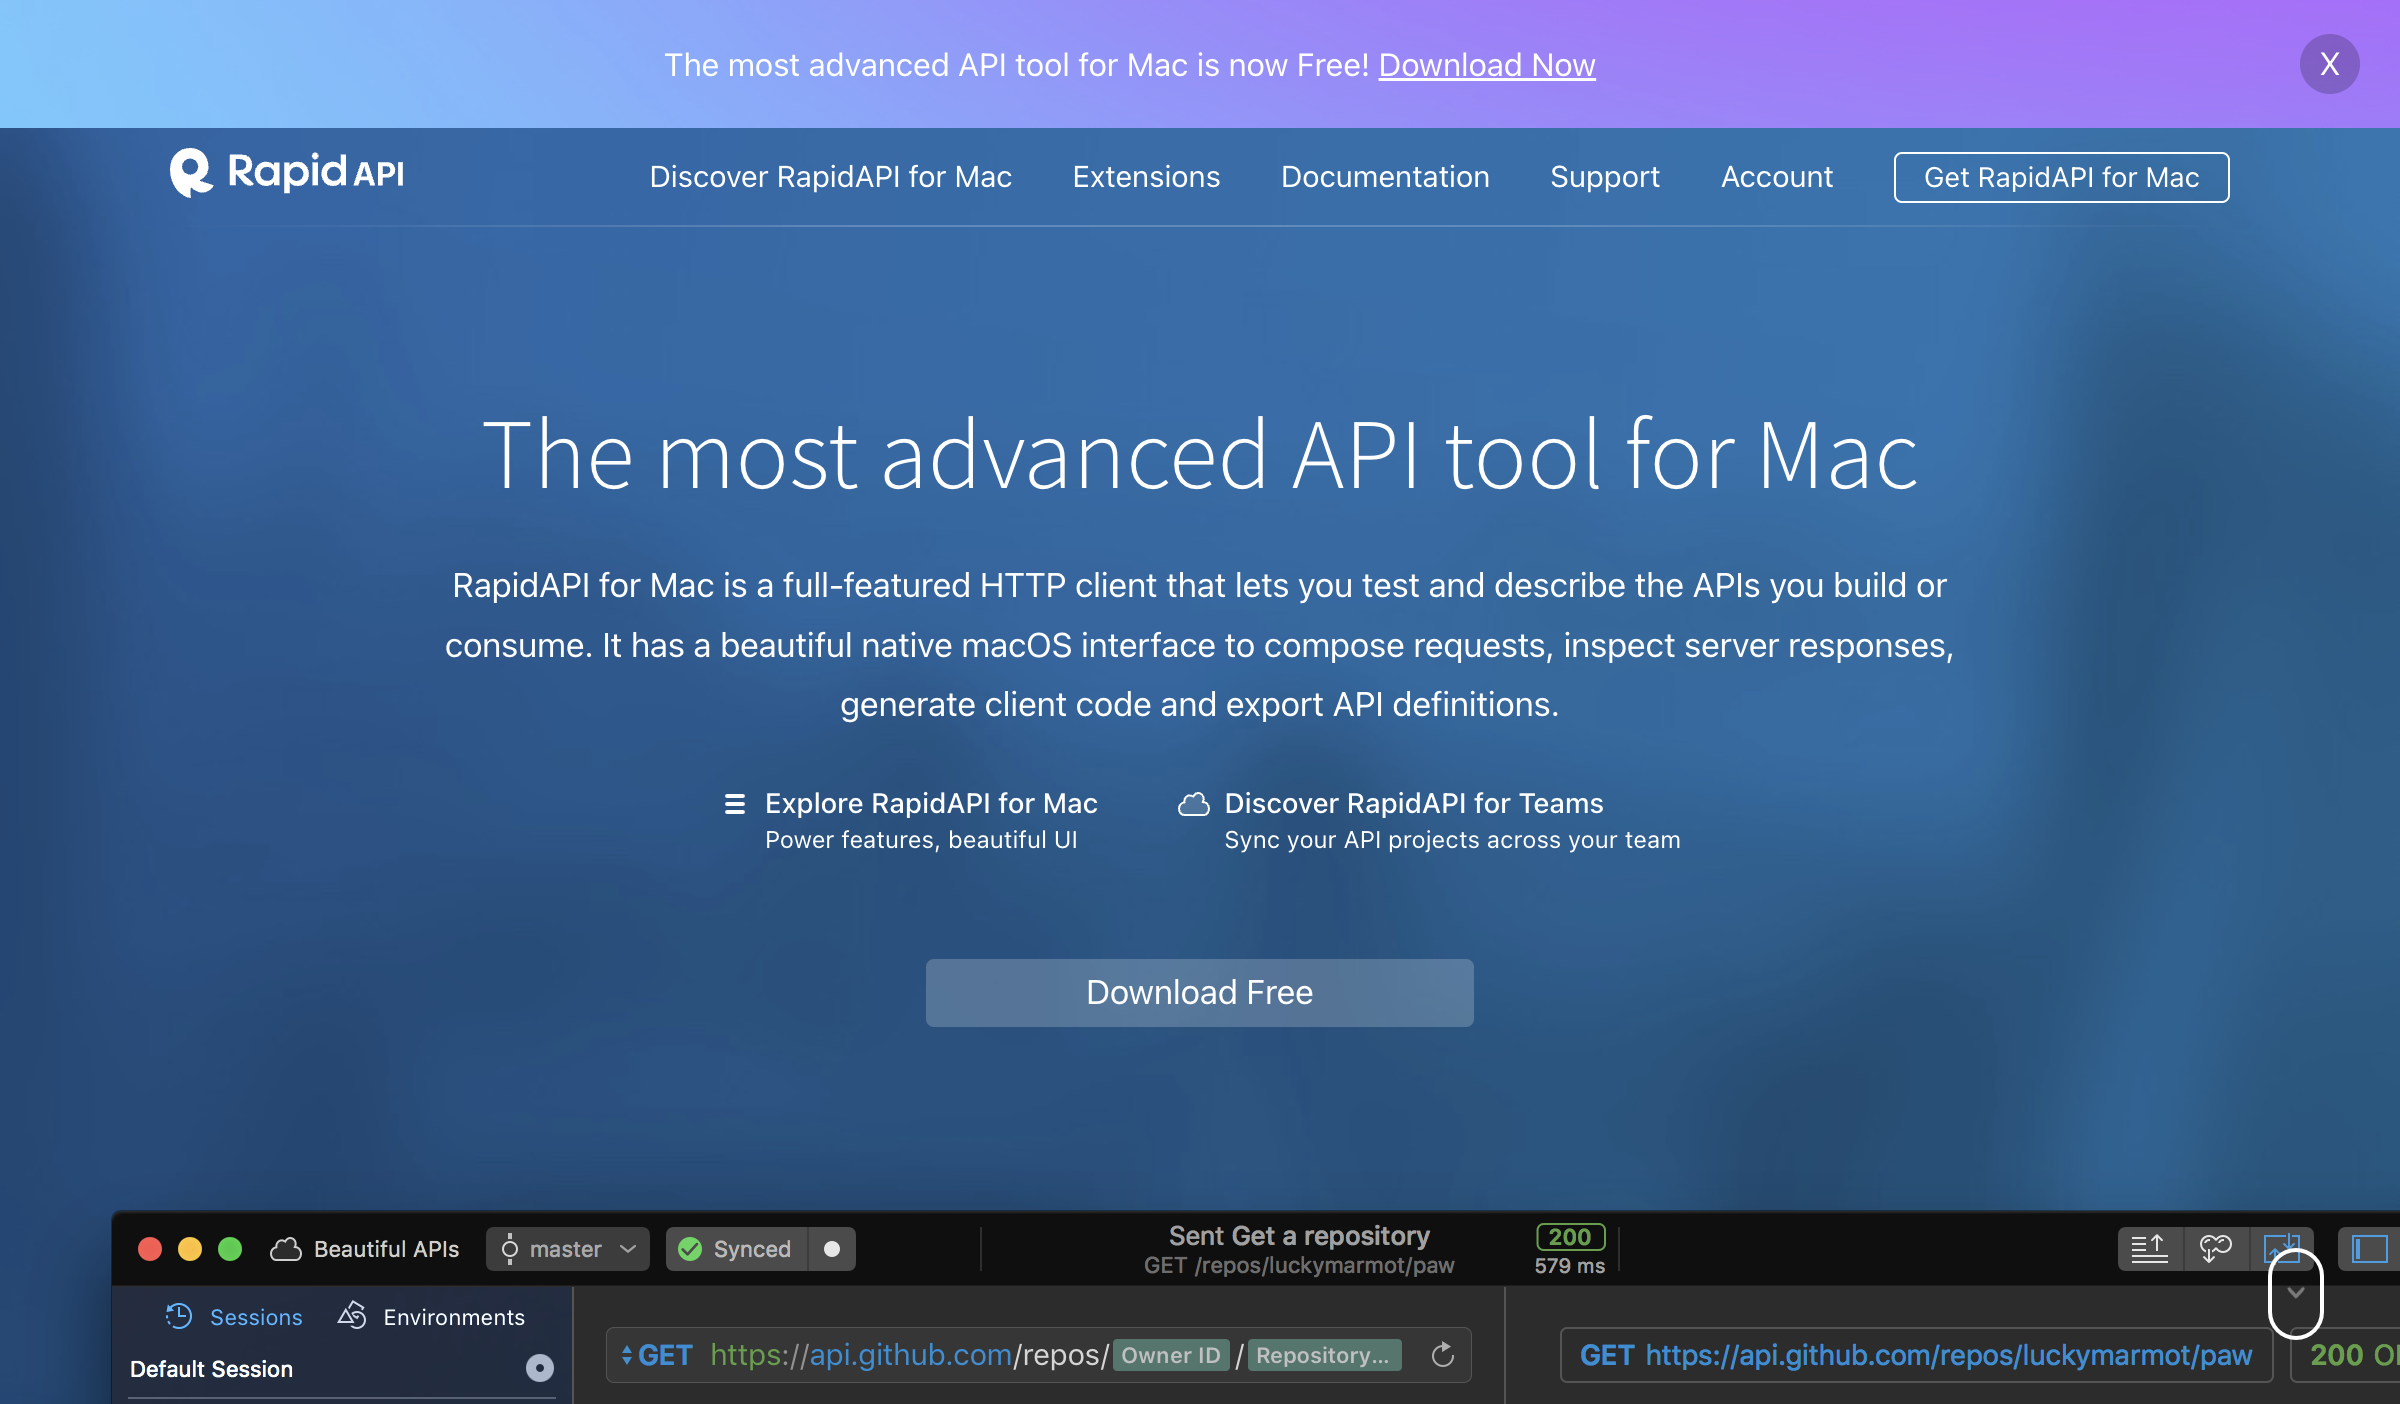The image size is (2400, 1404).
Task: Click the white dot button beside Synced
Action: [x=831, y=1249]
